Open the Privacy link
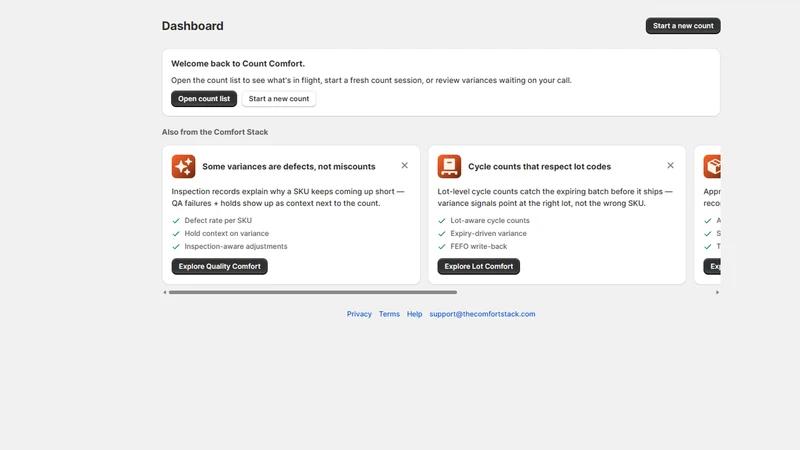 click(359, 314)
